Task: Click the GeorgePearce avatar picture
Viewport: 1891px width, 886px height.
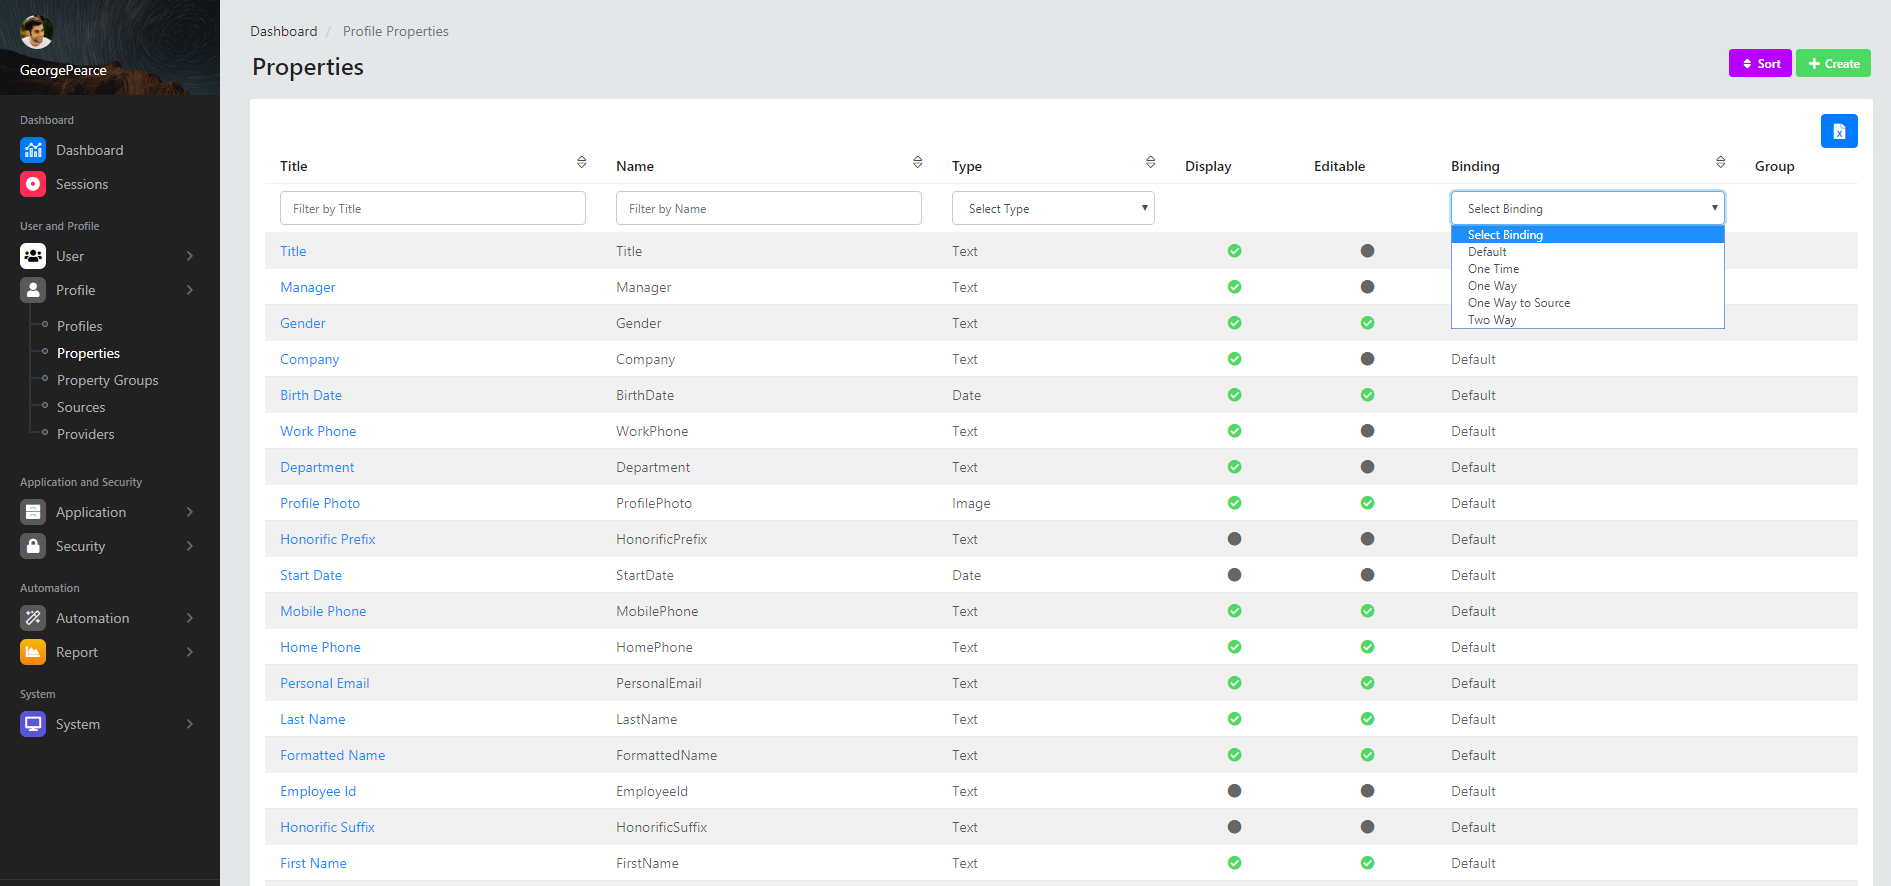Action: coord(36,32)
